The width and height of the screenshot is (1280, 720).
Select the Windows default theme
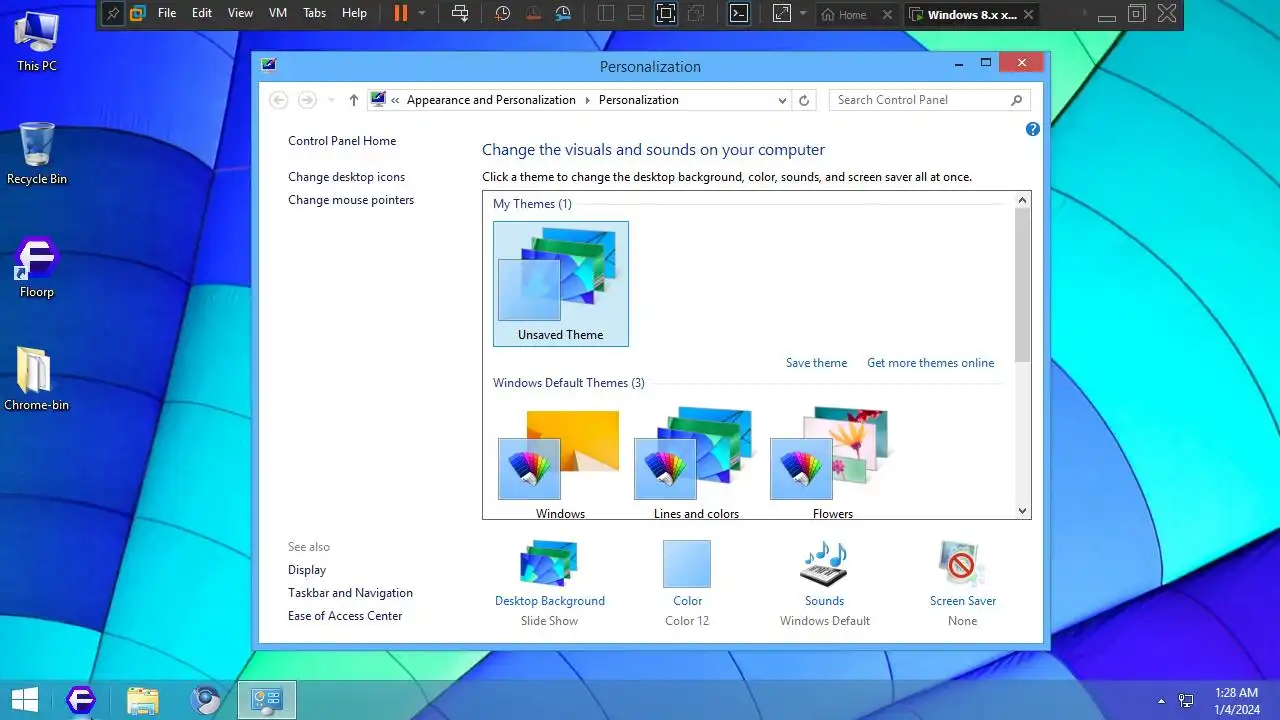coord(560,463)
